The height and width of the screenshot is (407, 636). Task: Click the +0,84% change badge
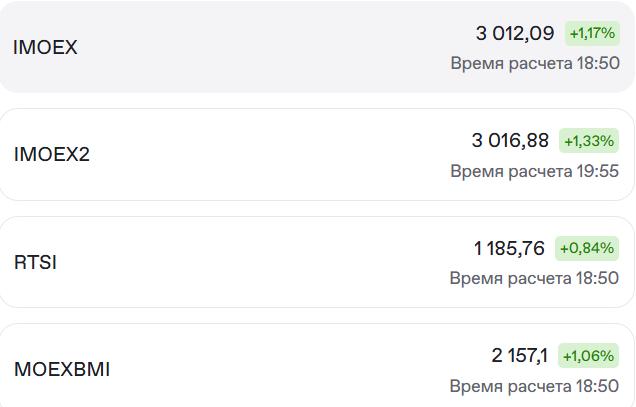pos(587,248)
